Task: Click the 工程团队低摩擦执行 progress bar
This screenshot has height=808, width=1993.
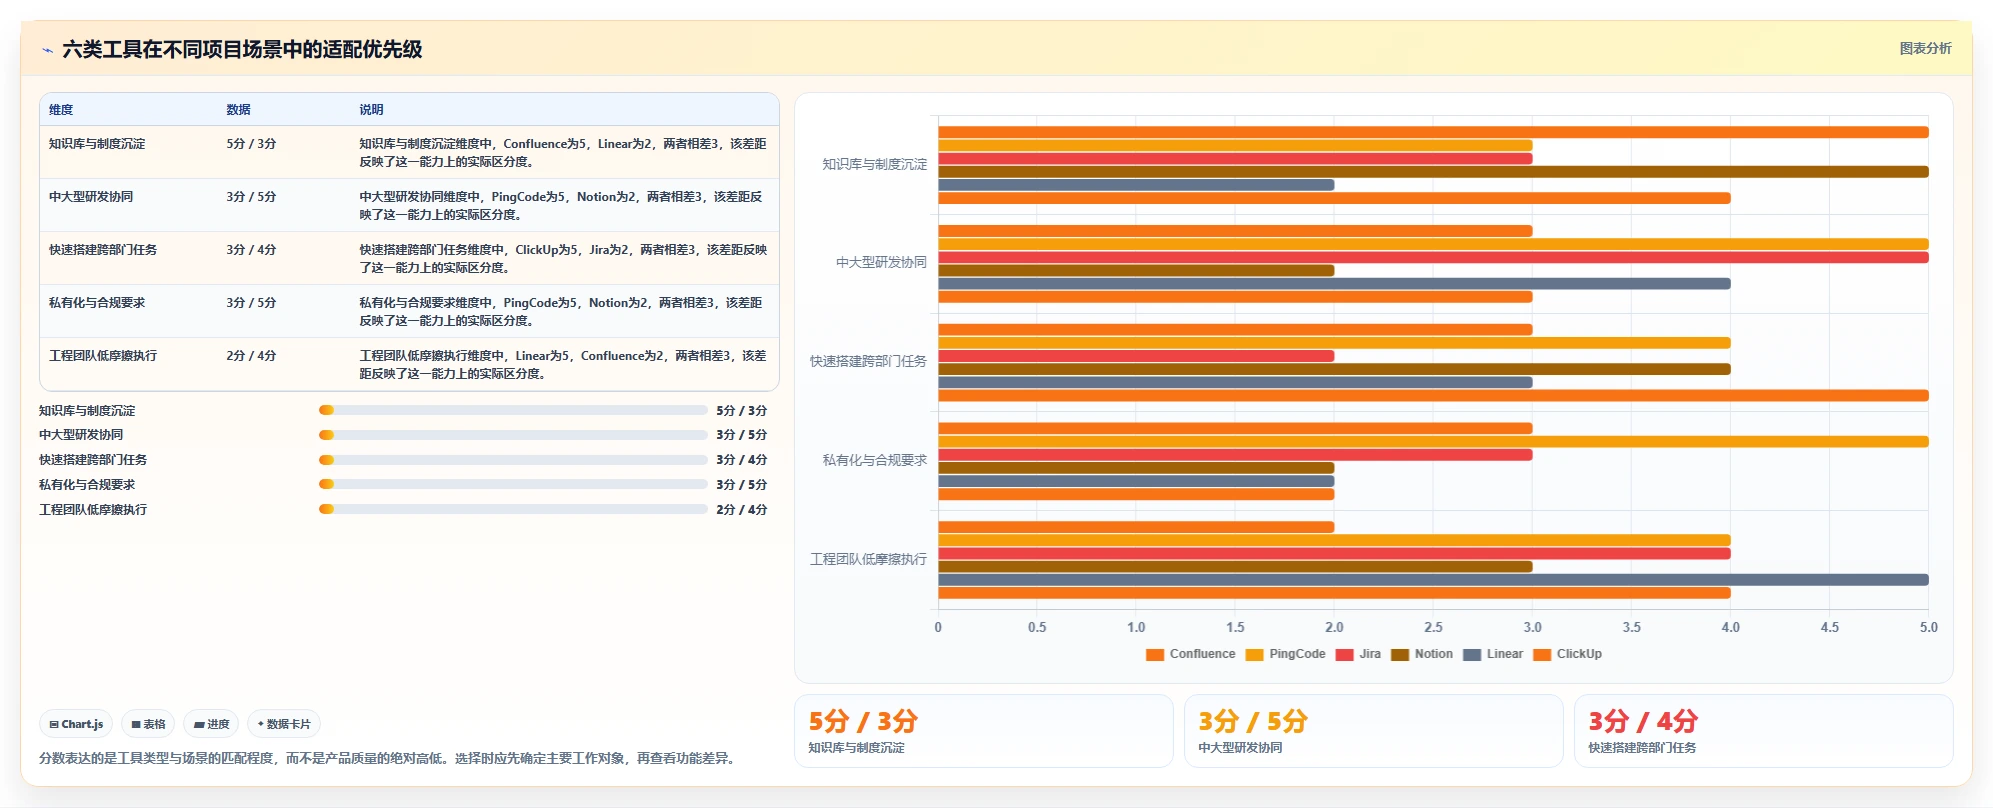Action: click(513, 509)
